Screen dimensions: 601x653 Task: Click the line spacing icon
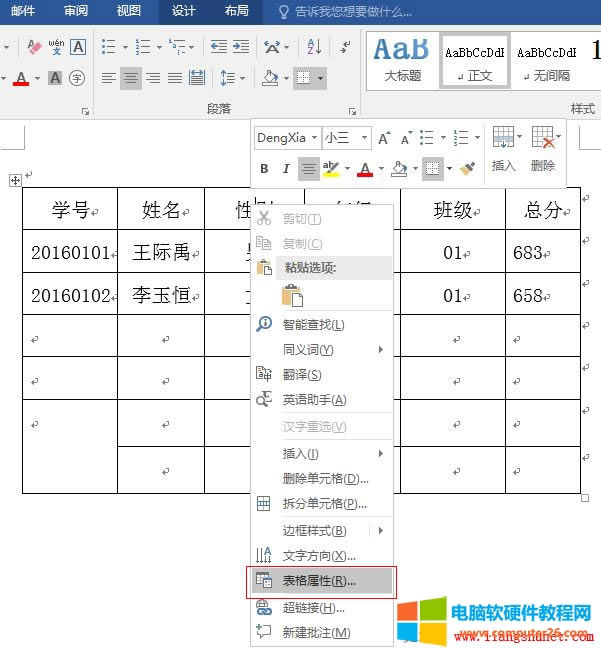227,78
